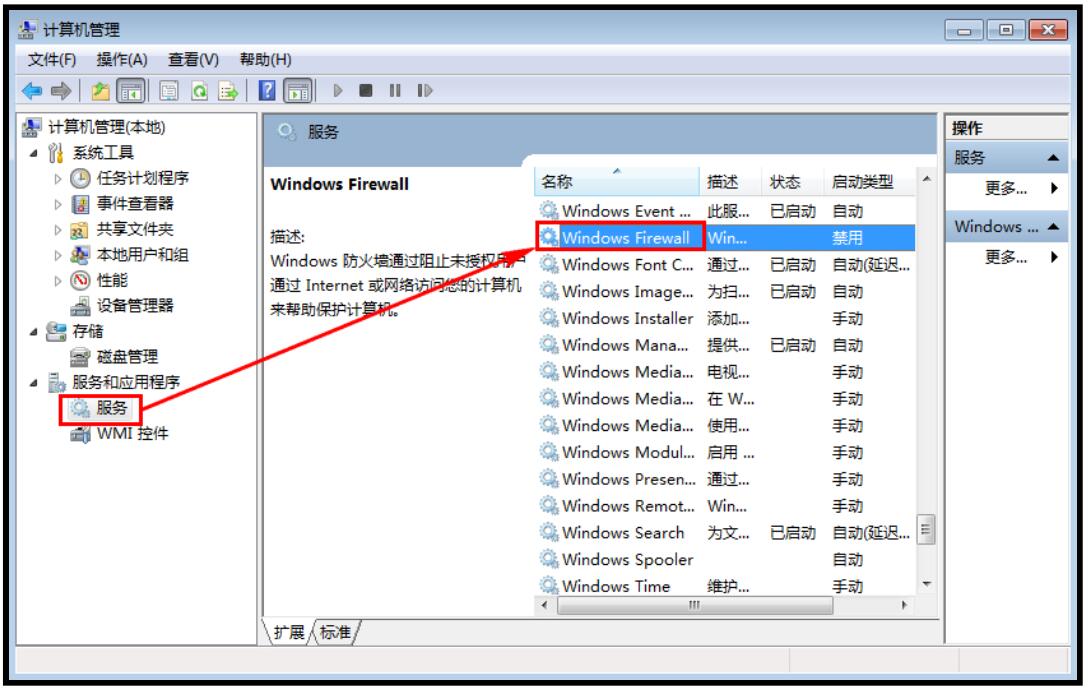Select 计算机管理(本地) root node
This screenshot has height=694, width=1089.
click(106, 128)
